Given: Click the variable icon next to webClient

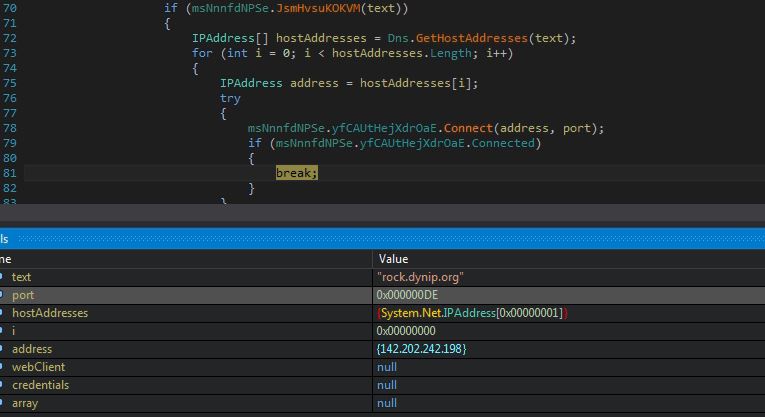Looking at the screenshot, I should click(x=3, y=367).
